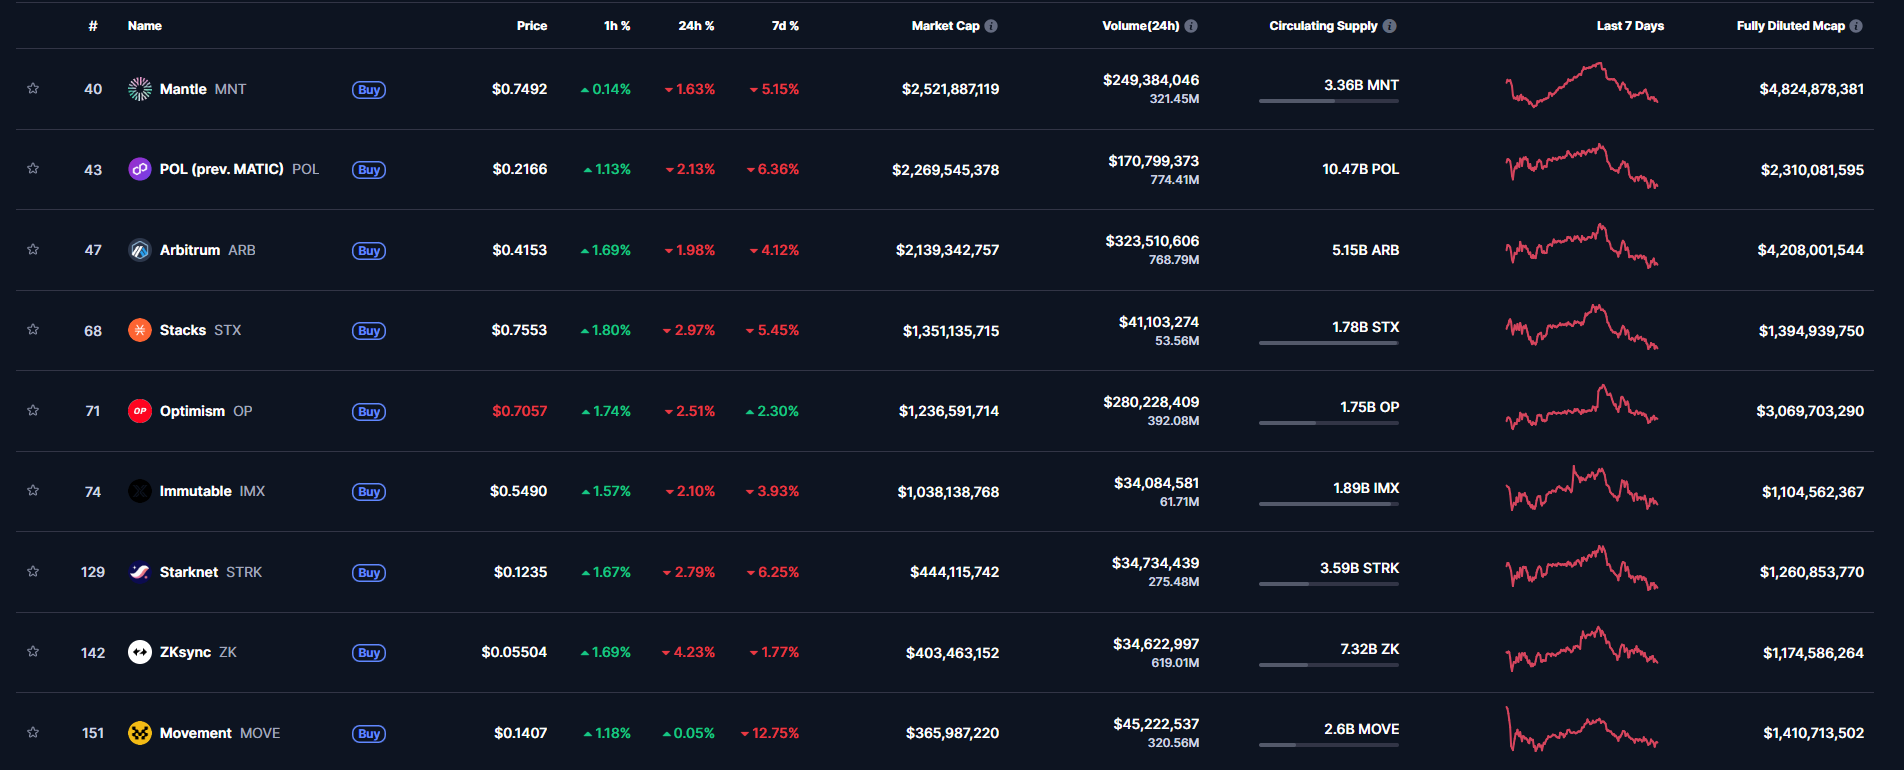The width and height of the screenshot is (1904, 770).
Task: Open the Stacks name link
Action: click(x=183, y=330)
